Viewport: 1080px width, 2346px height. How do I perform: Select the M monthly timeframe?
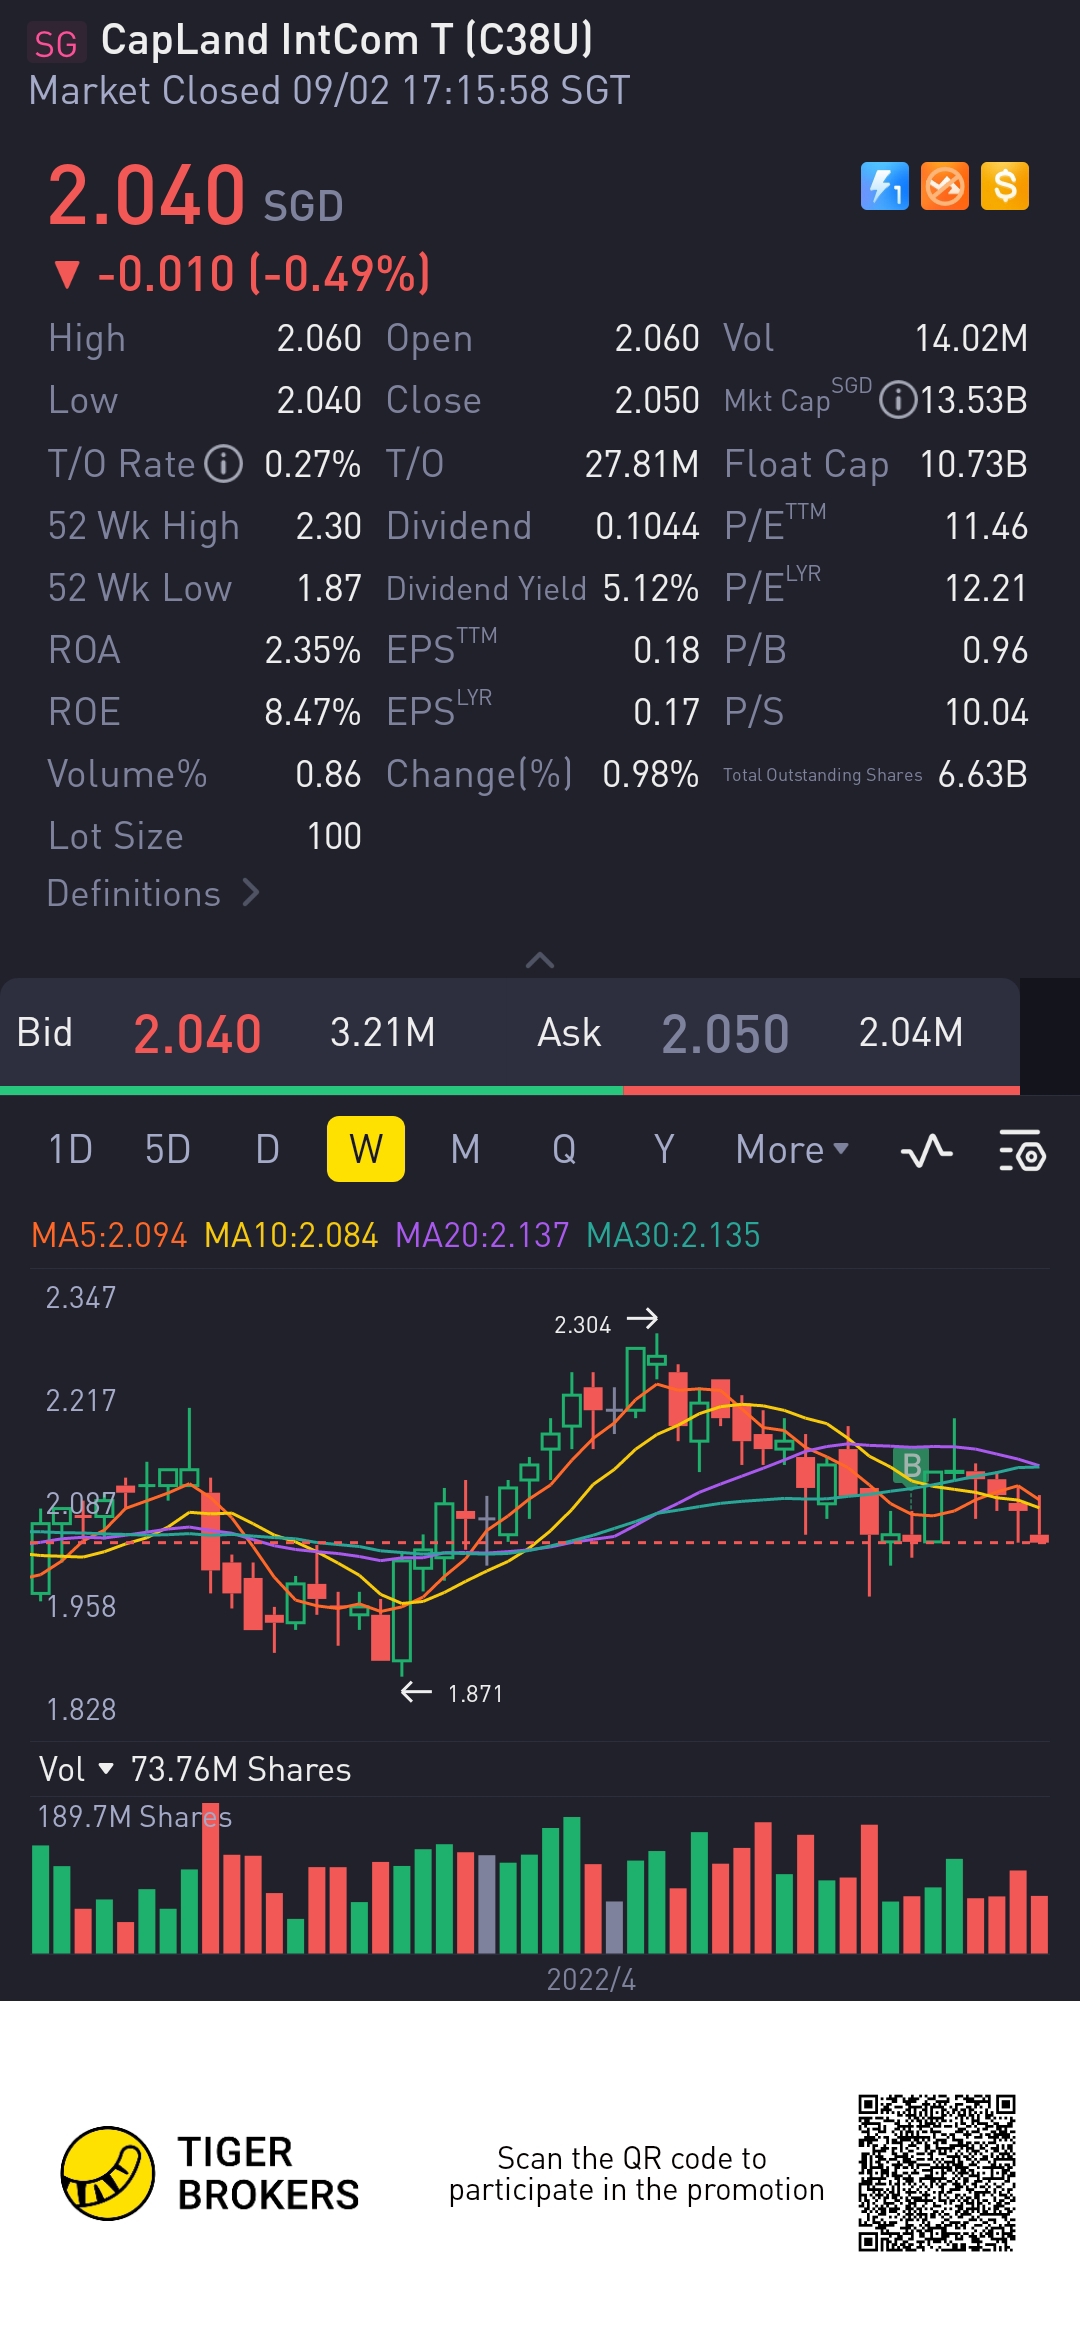pyautogui.click(x=465, y=1150)
